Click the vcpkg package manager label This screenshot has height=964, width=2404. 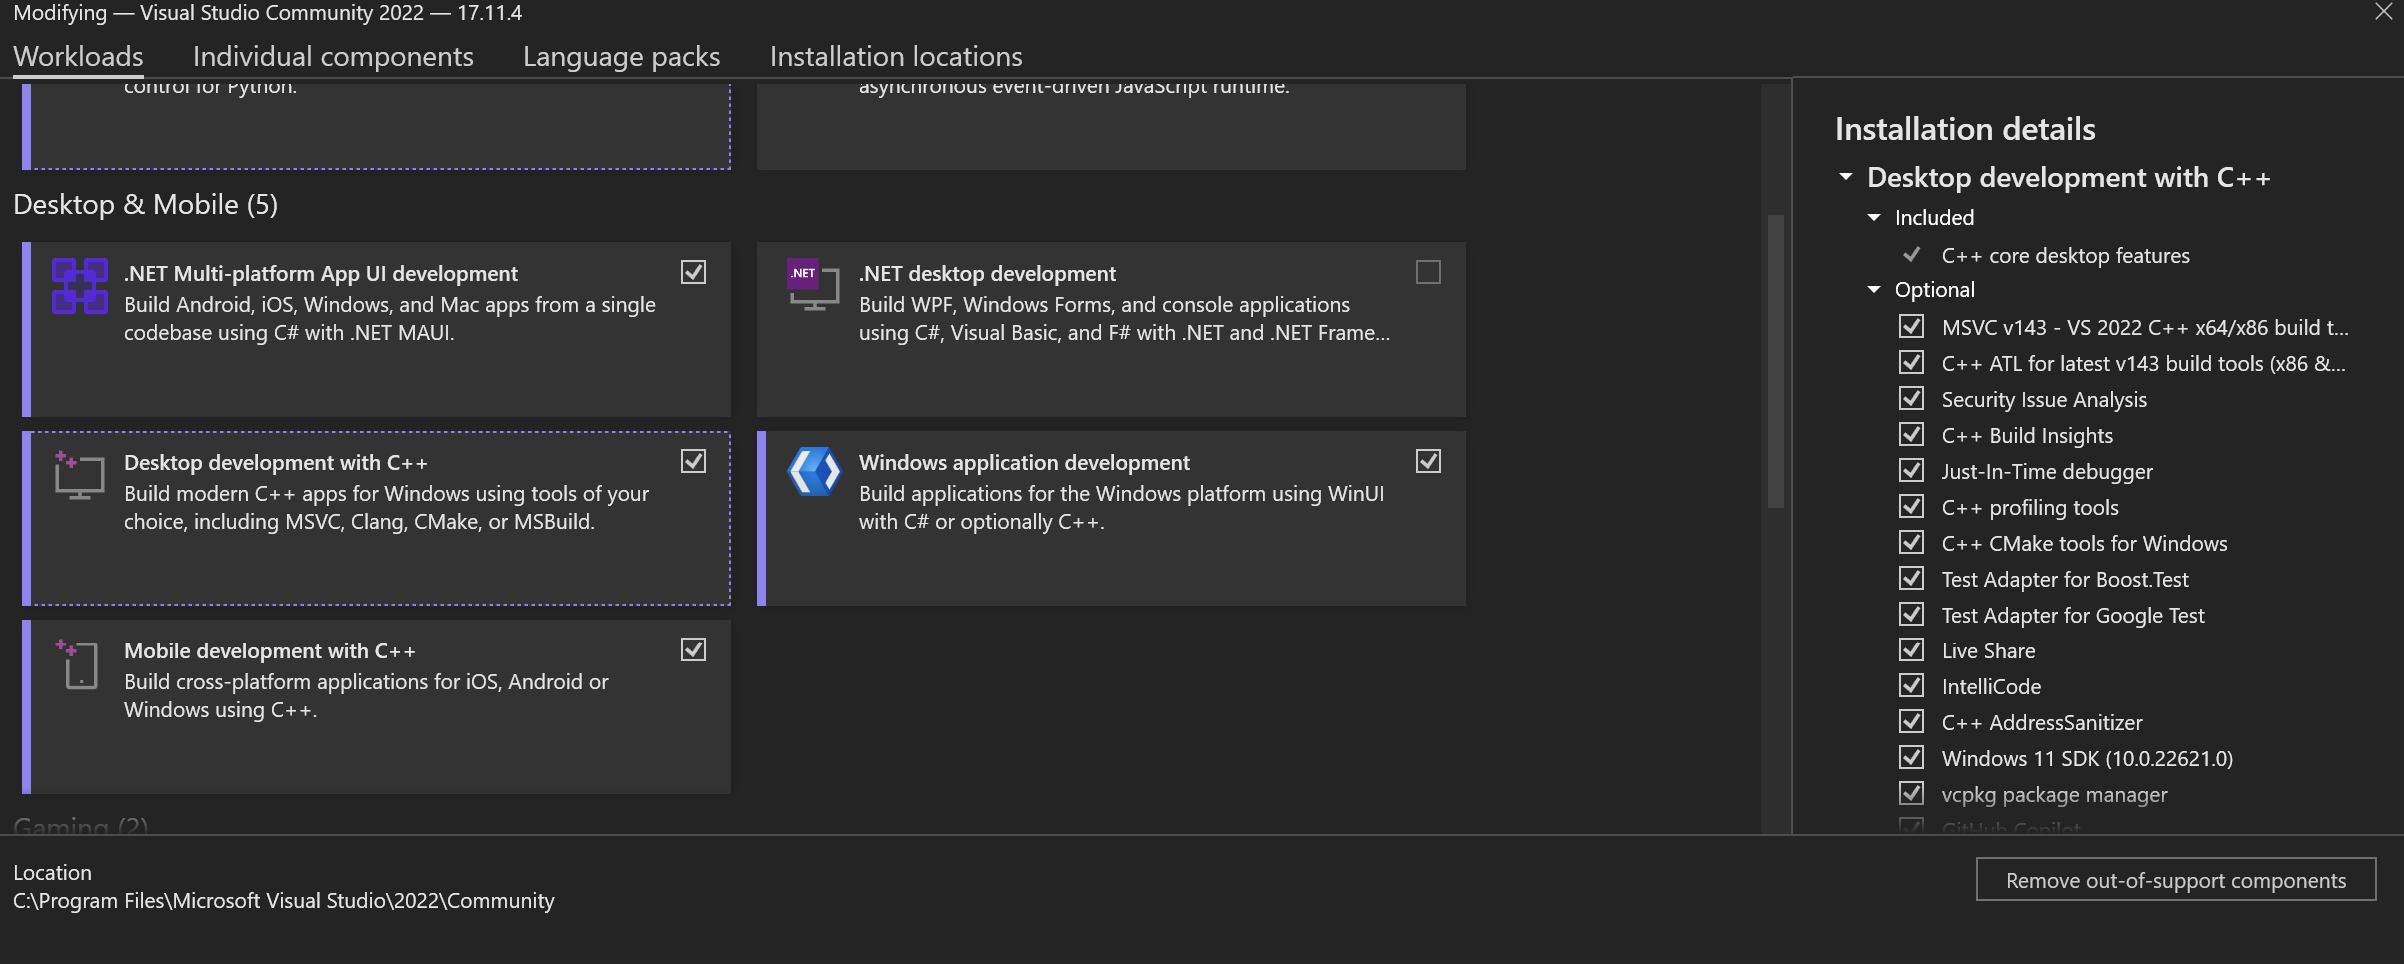2055,794
